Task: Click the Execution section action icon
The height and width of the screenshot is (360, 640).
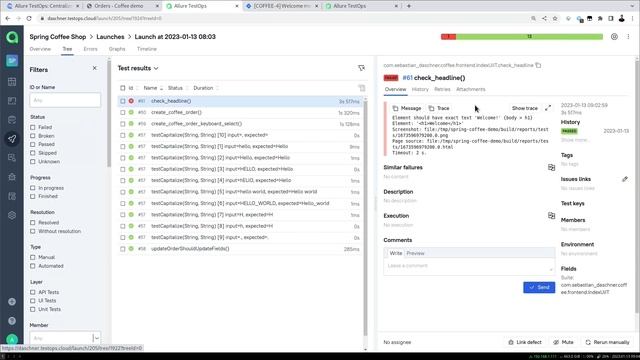Action: 551,216
